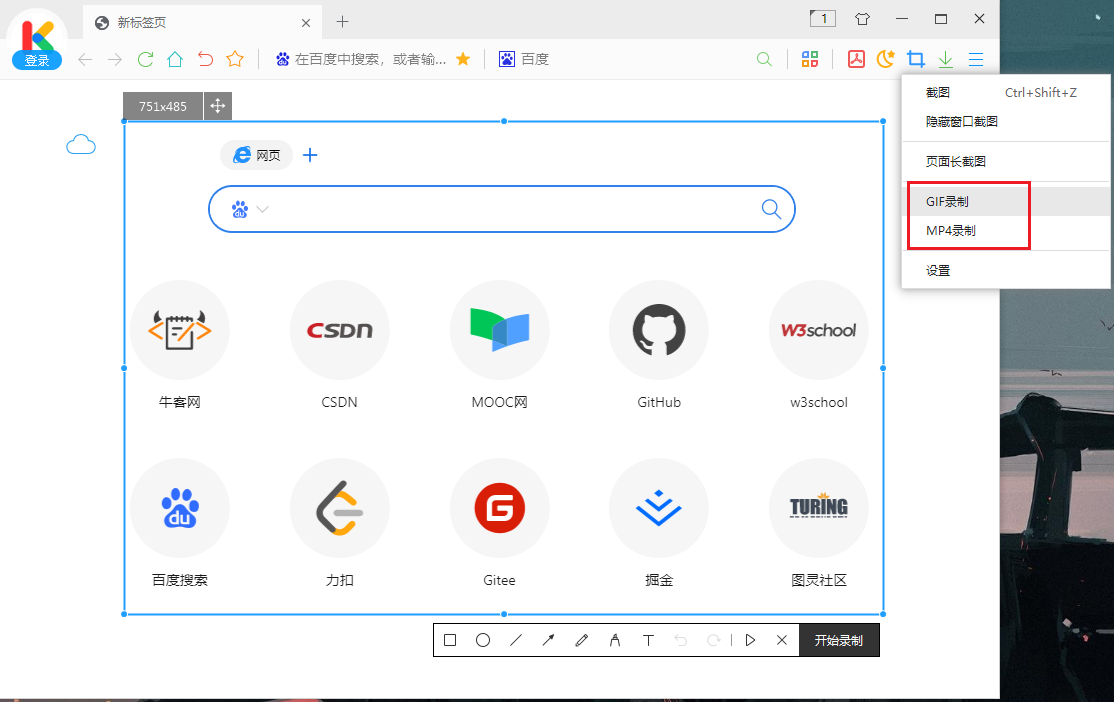Viewport: 1114px width, 702px height.
Task: Select the text annotation tool
Action: click(x=648, y=640)
